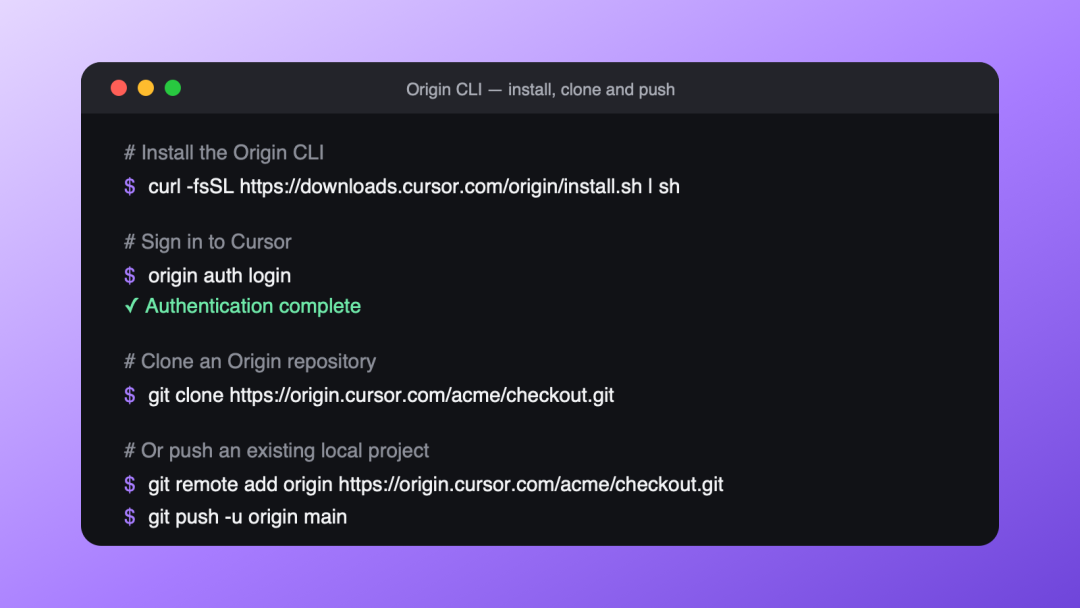Screen dimensions: 1080x608
Task: Select the comment '# Or push an existing local project'
Action: click(276, 450)
